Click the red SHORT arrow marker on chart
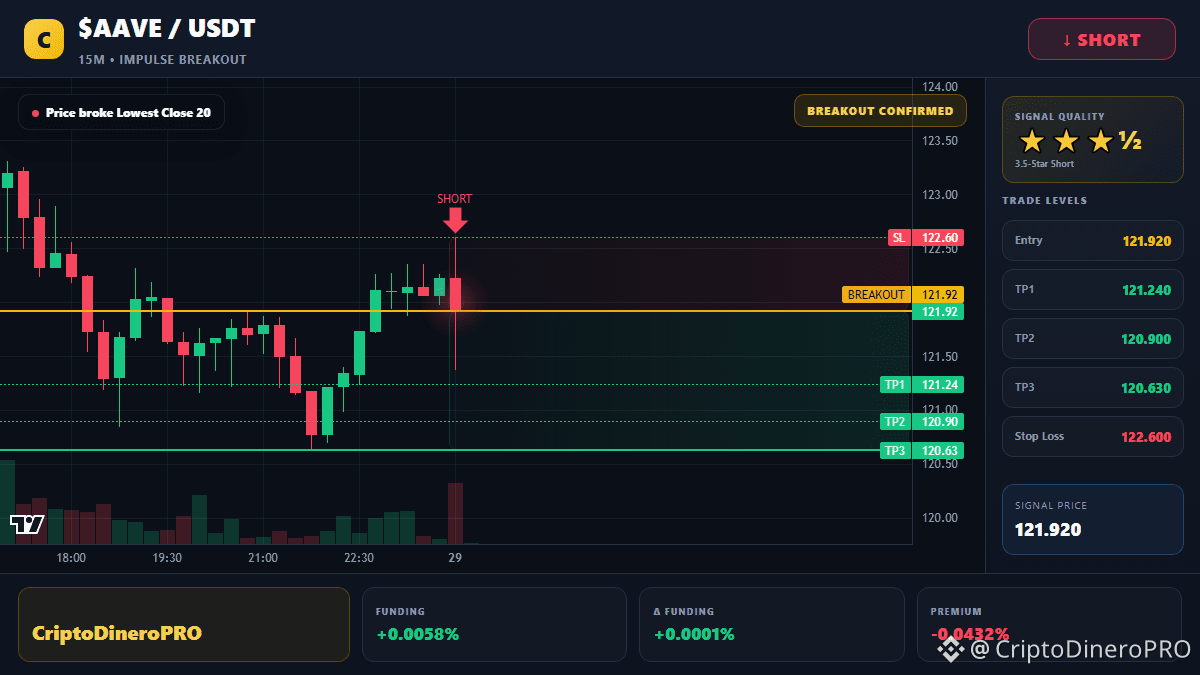Image resolution: width=1200 pixels, height=675 pixels. tap(455, 219)
